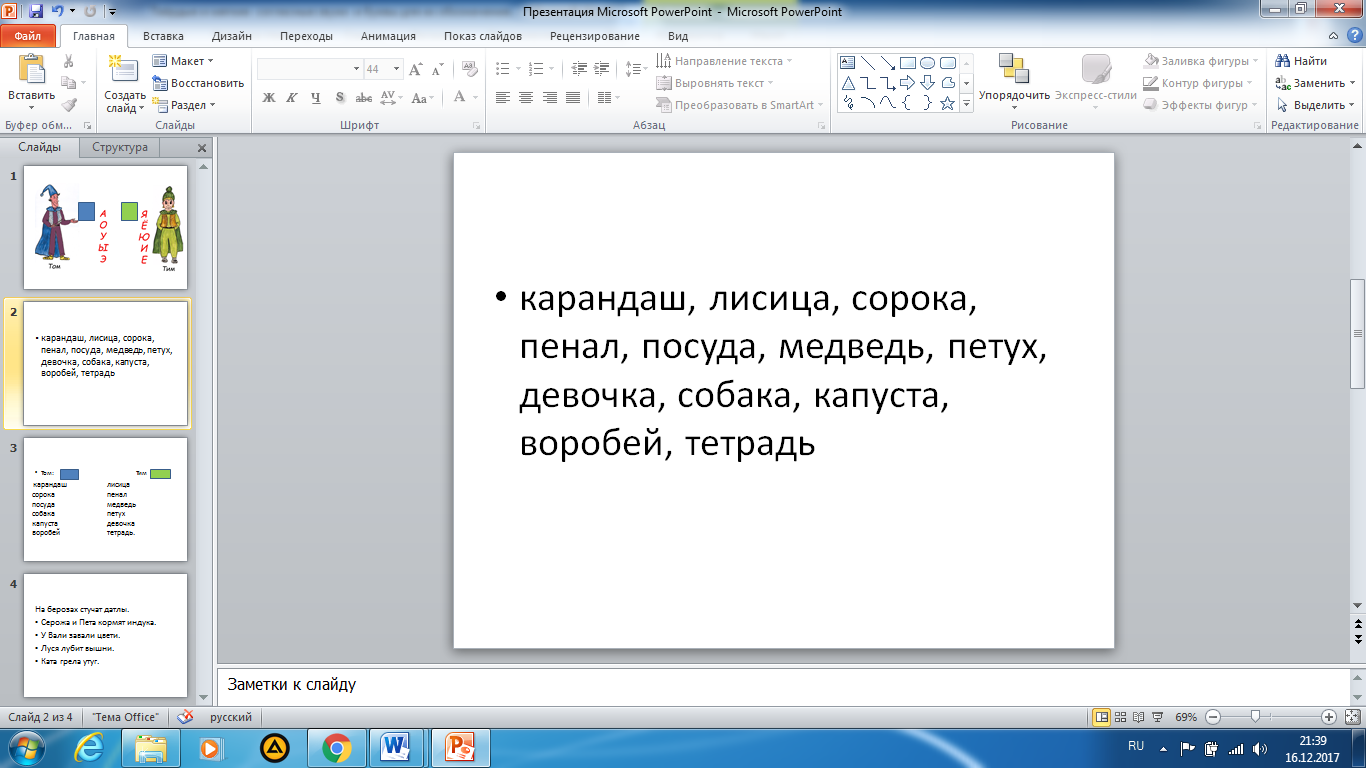Image resolution: width=1366 pixels, height=768 pixels.
Task: Toggle underline Ч formatting
Action: click(316, 97)
